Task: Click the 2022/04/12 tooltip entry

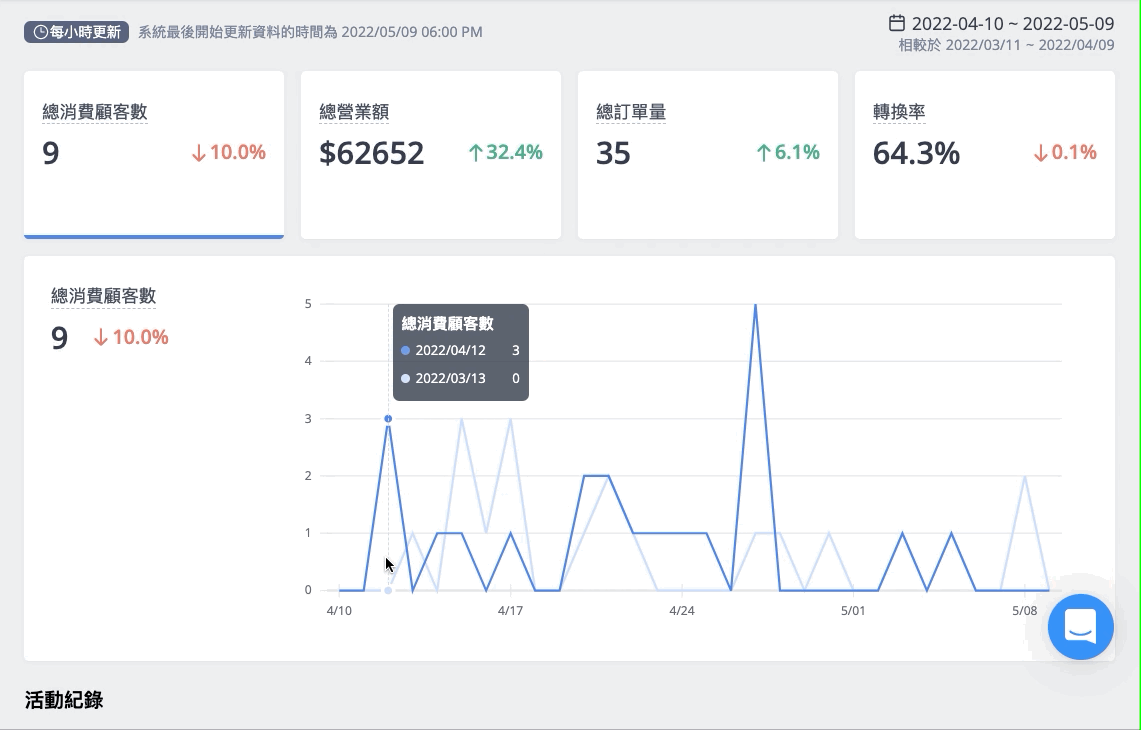Action: (460, 350)
